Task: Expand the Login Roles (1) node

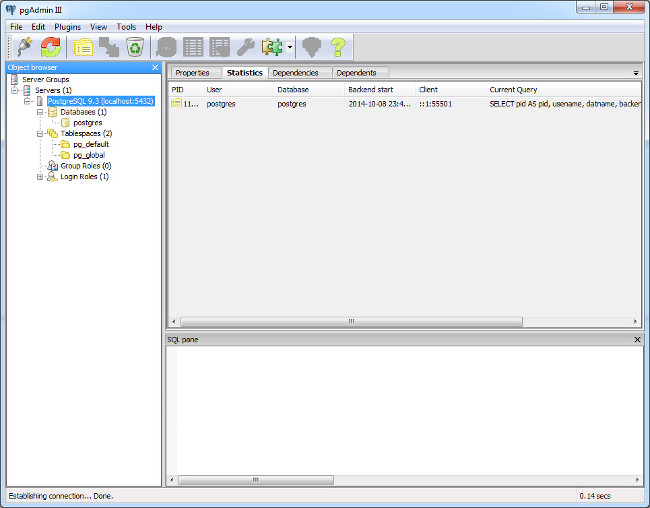Action: click(40, 177)
